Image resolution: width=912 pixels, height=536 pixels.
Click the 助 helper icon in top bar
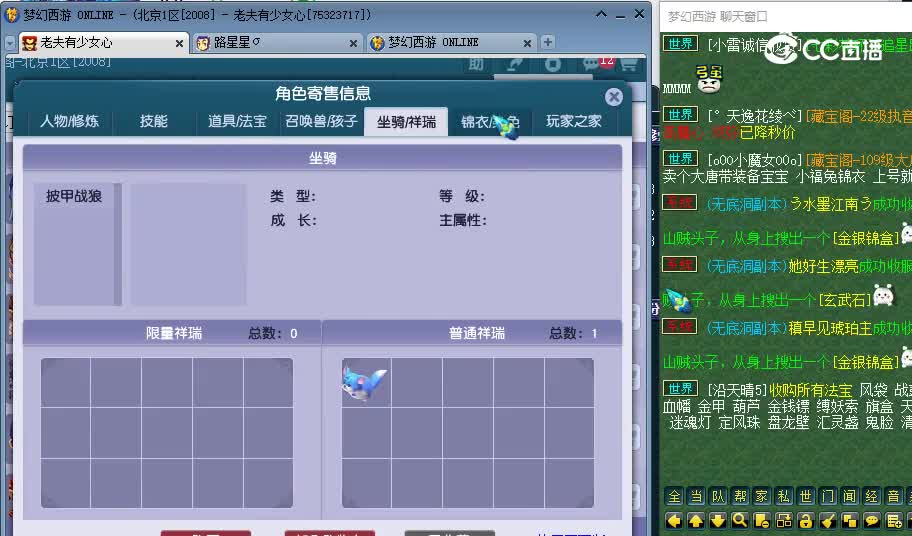click(476, 64)
